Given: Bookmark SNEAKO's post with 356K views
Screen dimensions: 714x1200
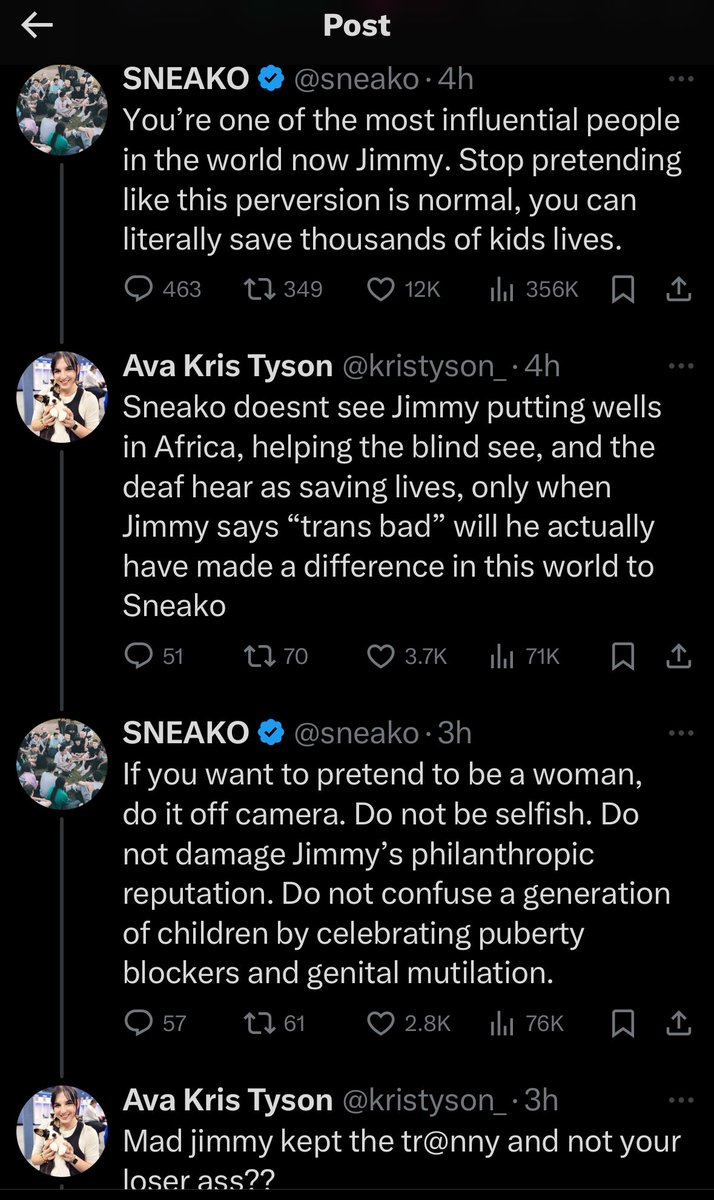Looking at the screenshot, I should coord(623,289).
